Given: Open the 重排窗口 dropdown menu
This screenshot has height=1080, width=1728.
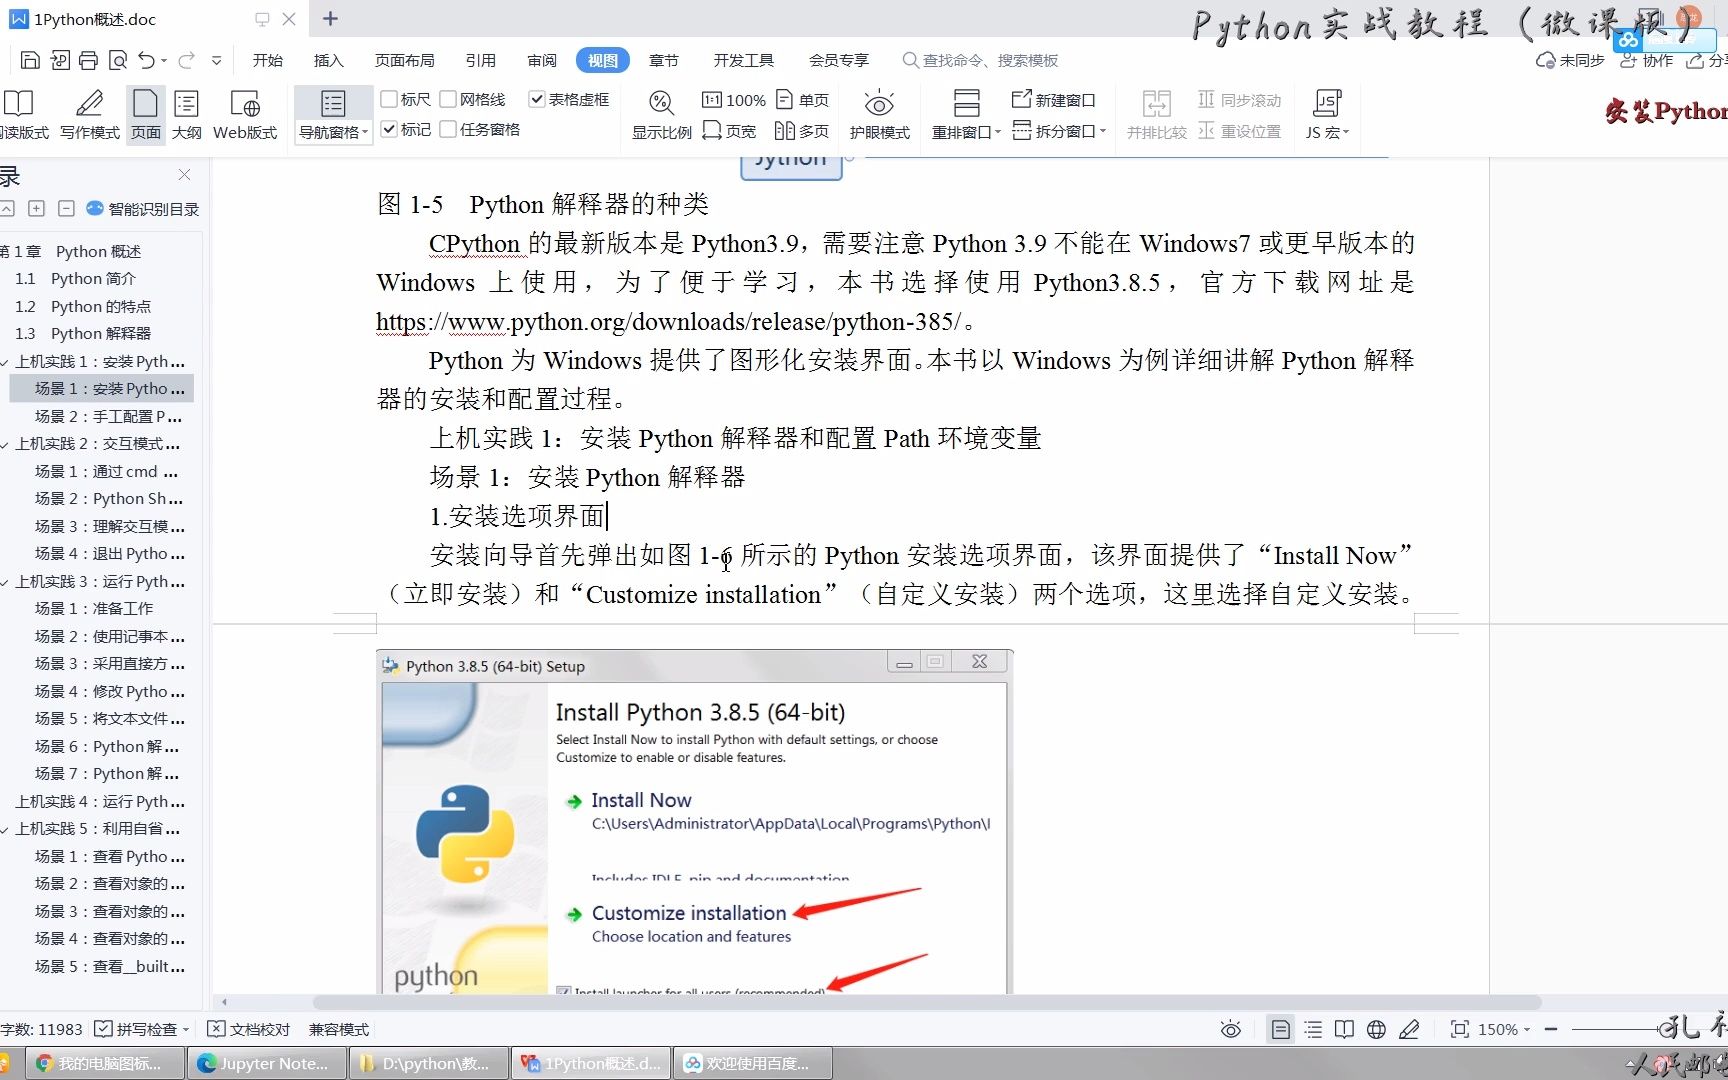Looking at the screenshot, I should 997,131.
